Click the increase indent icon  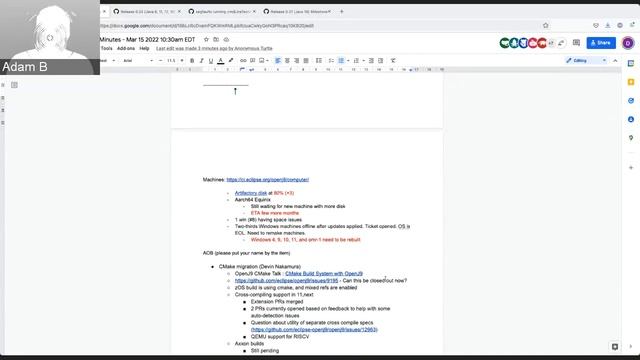click(x=380, y=60)
